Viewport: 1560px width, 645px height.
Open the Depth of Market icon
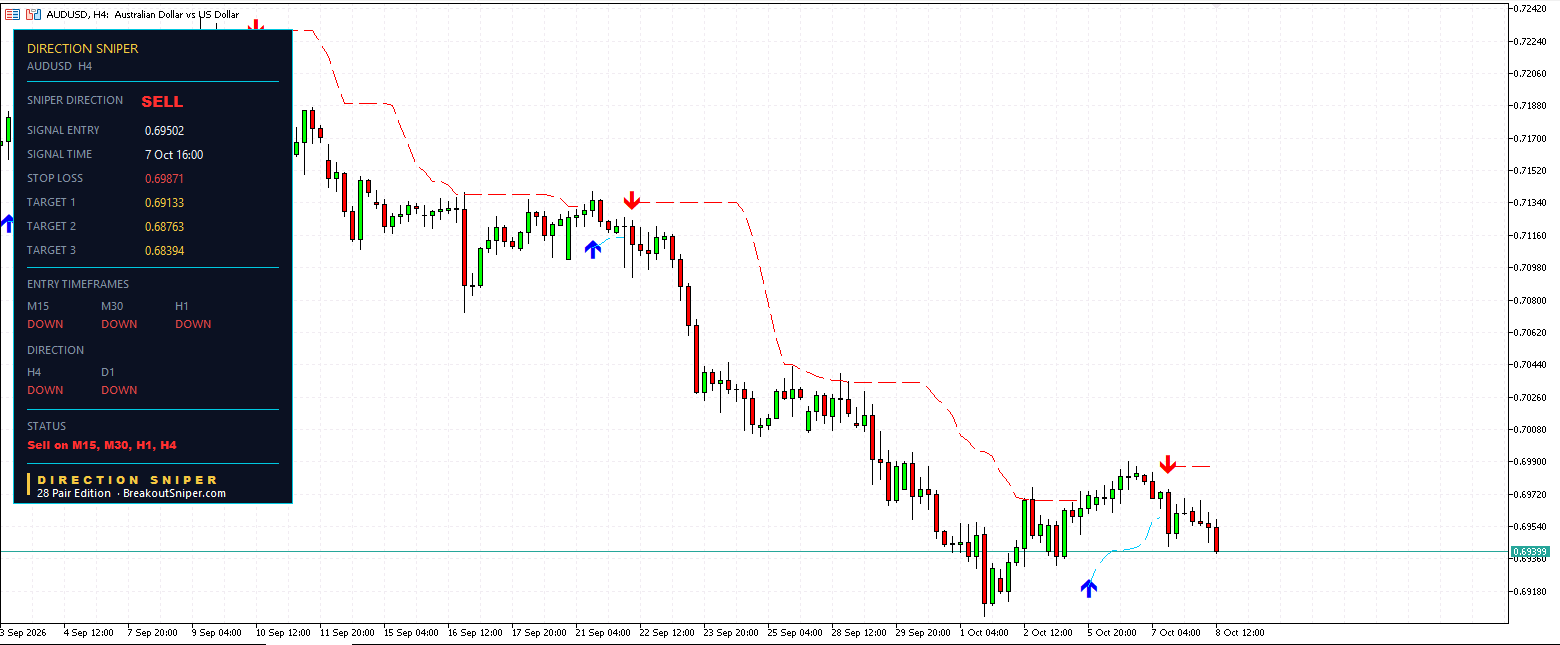(x=33, y=15)
